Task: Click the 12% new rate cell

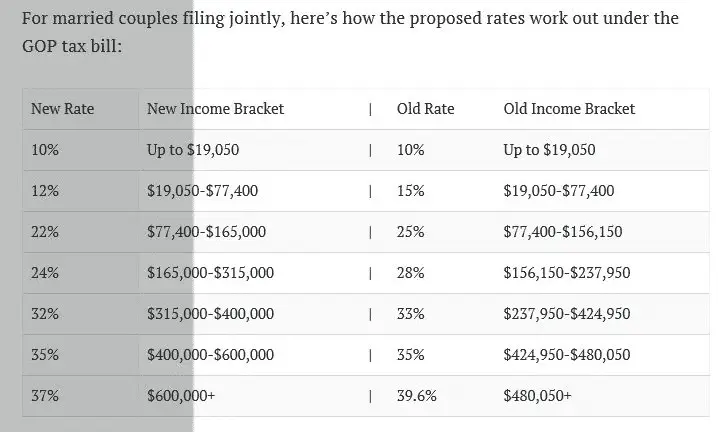Action: [45, 191]
